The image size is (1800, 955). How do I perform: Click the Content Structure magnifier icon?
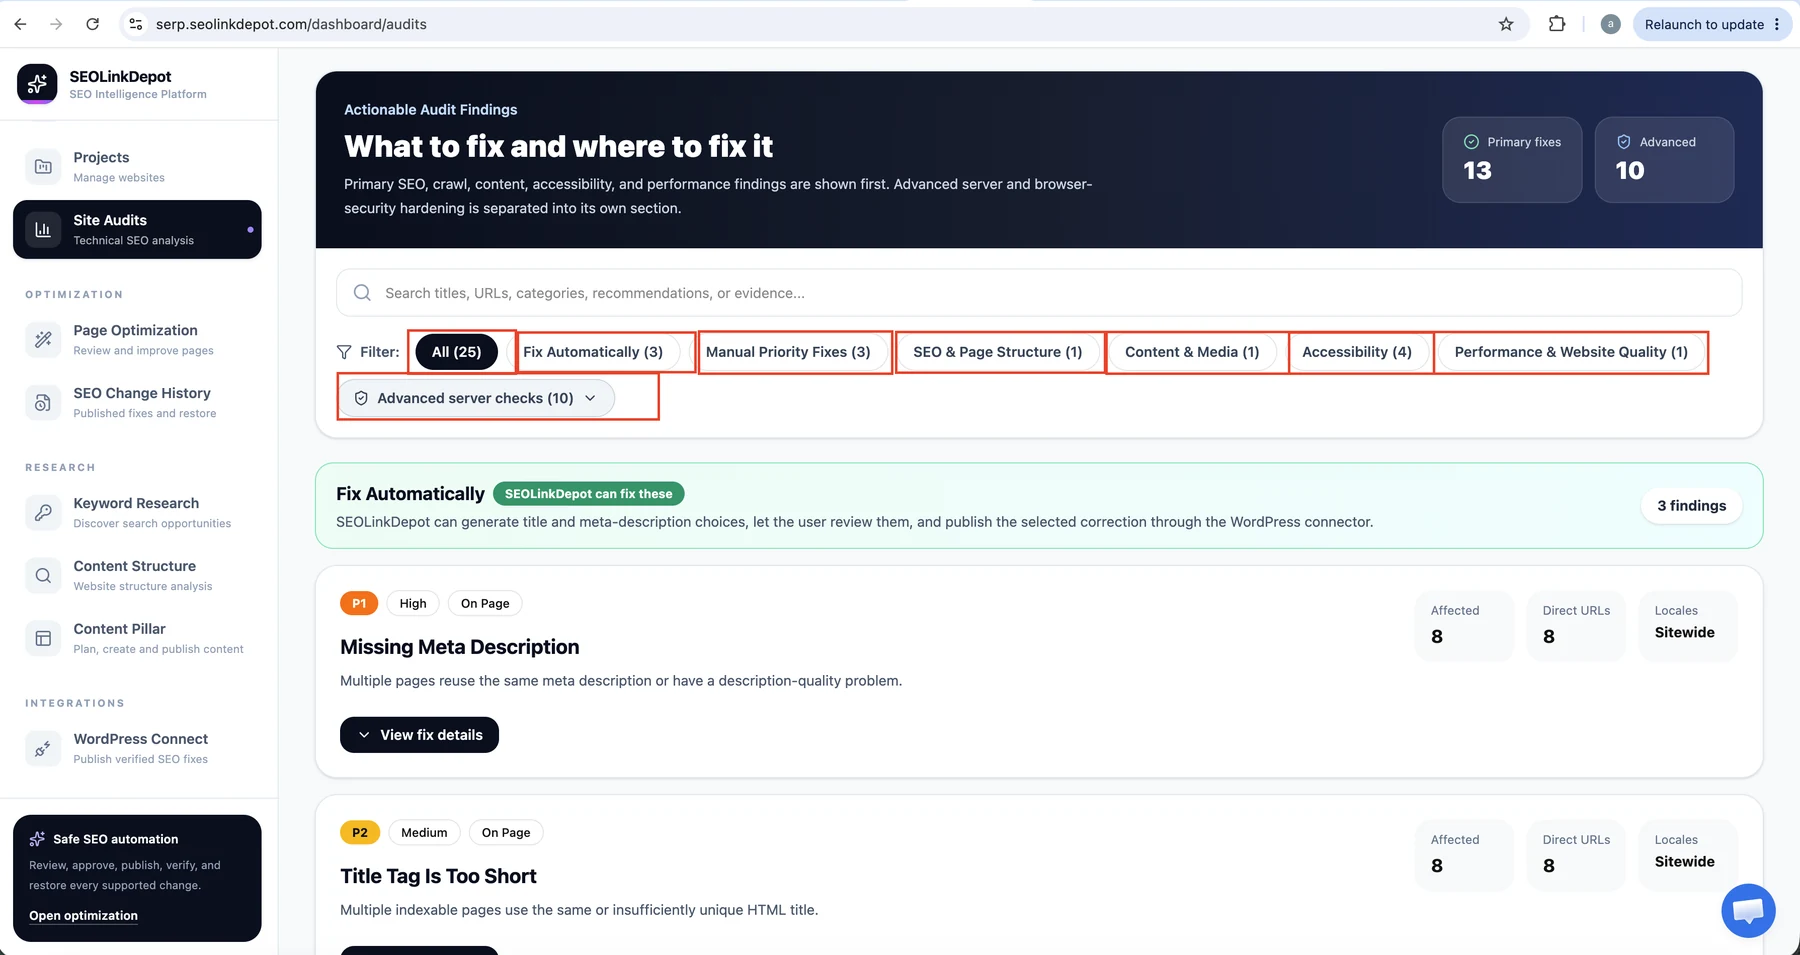click(x=43, y=576)
